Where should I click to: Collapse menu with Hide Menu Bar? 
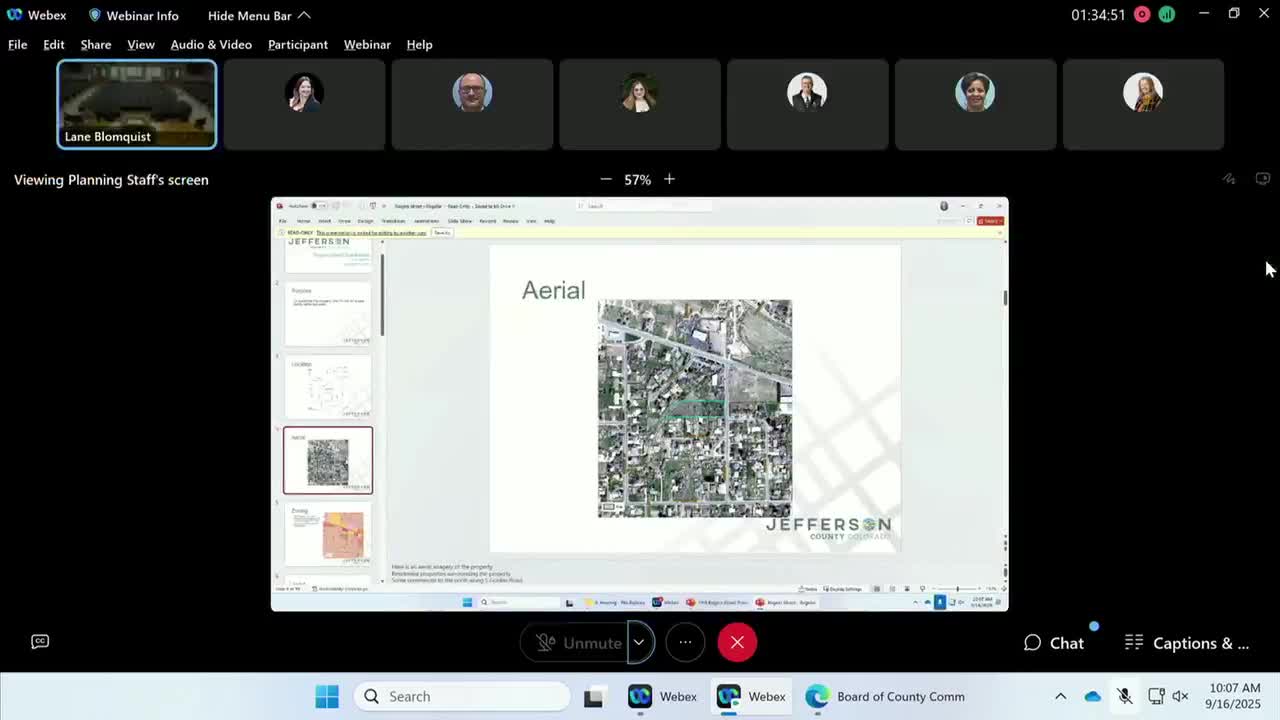coord(259,15)
